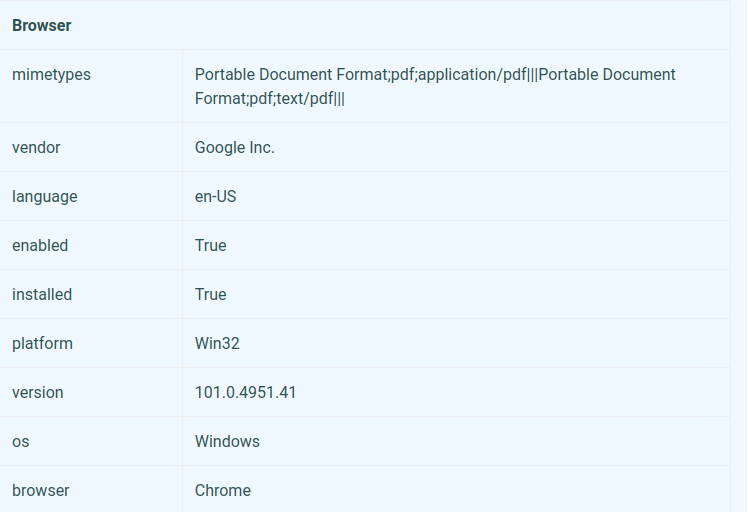Viewport: 748px width, 512px height.
Task: Click the language row label
Action: click(x=44, y=197)
